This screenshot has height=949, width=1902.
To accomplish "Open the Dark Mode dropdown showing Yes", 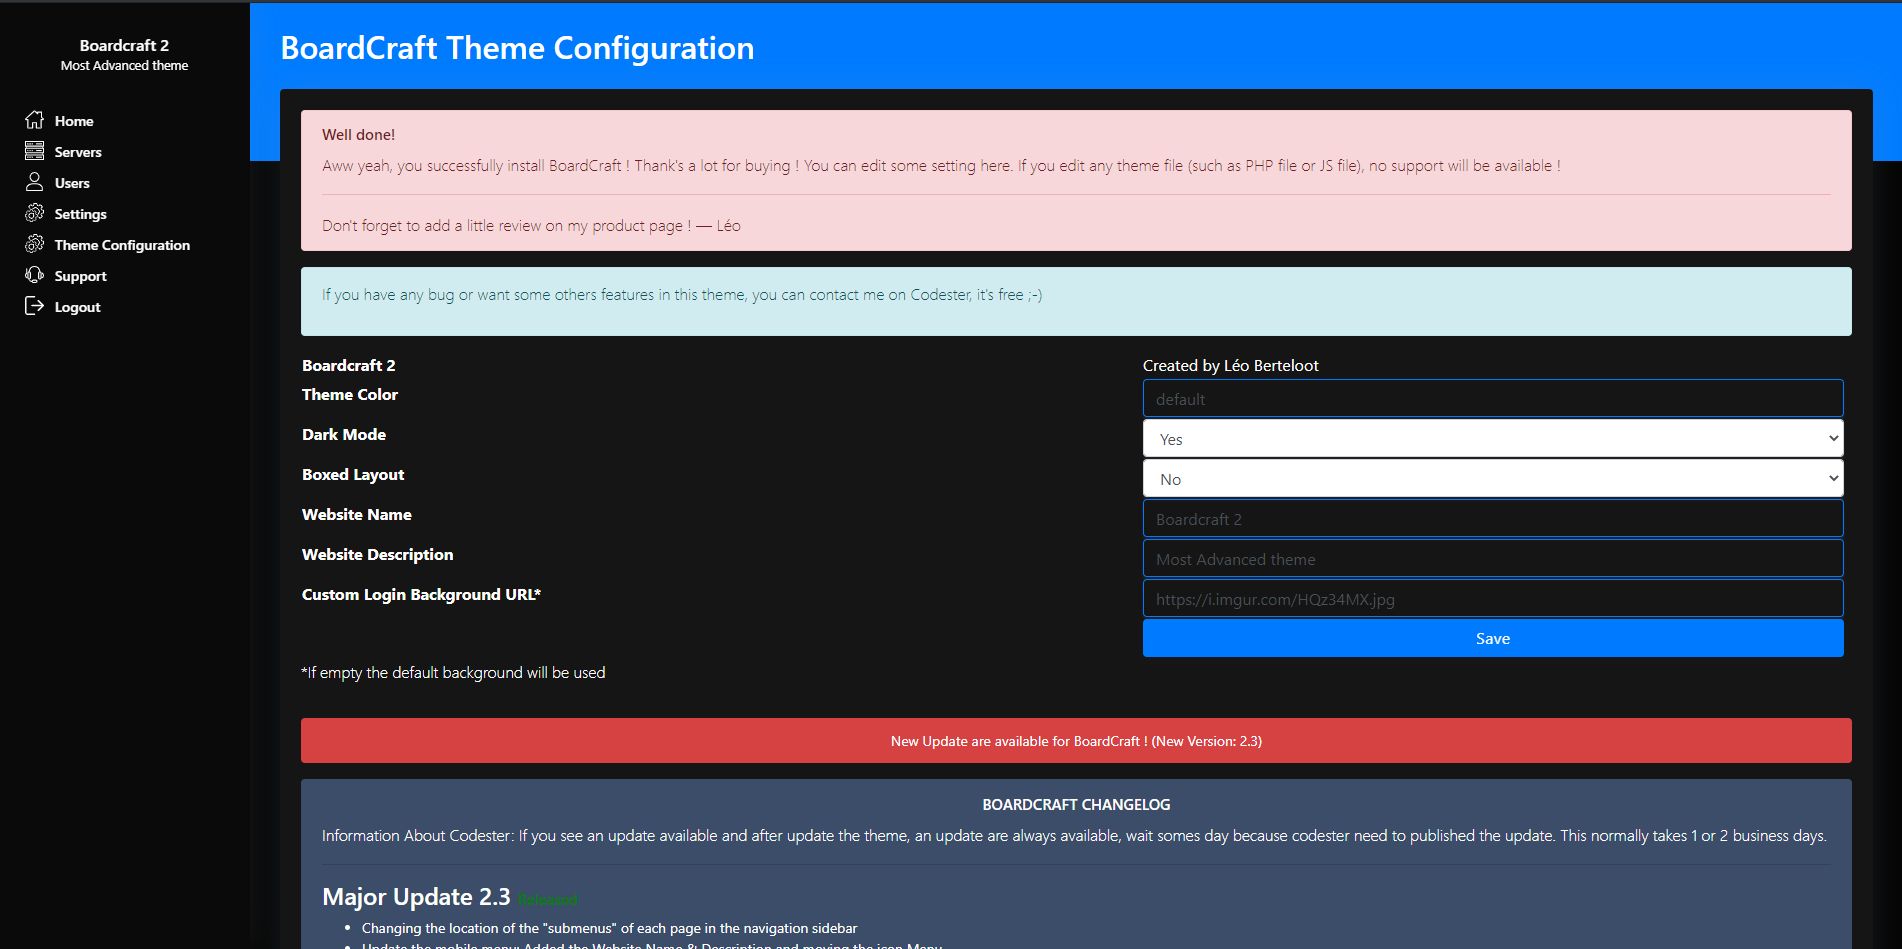I will tap(1493, 438).
